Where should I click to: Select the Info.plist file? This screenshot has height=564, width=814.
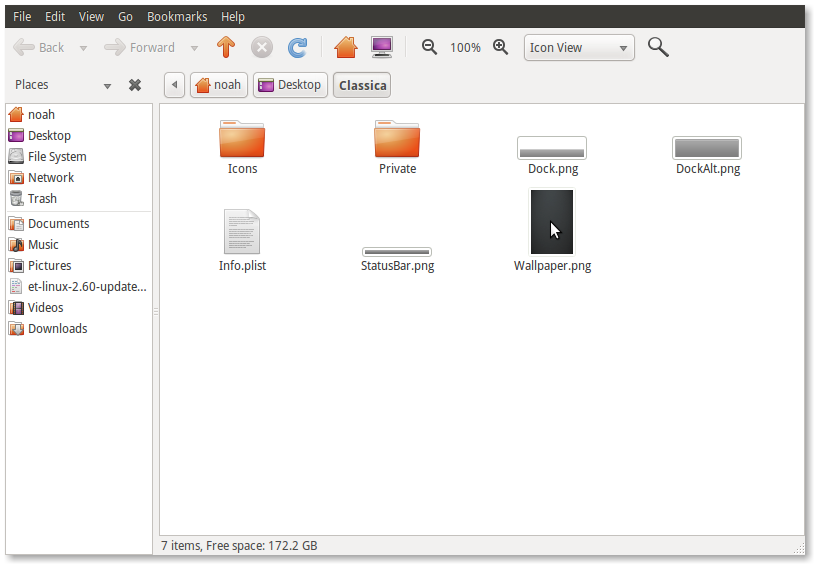(x=242, y=240)
